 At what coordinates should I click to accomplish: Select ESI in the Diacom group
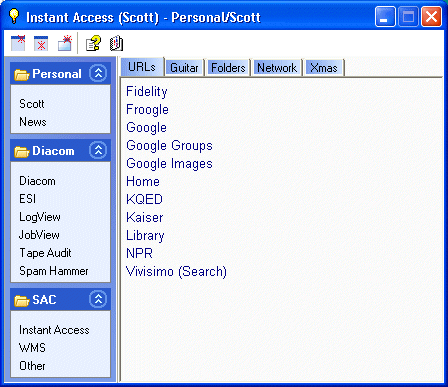27,199
